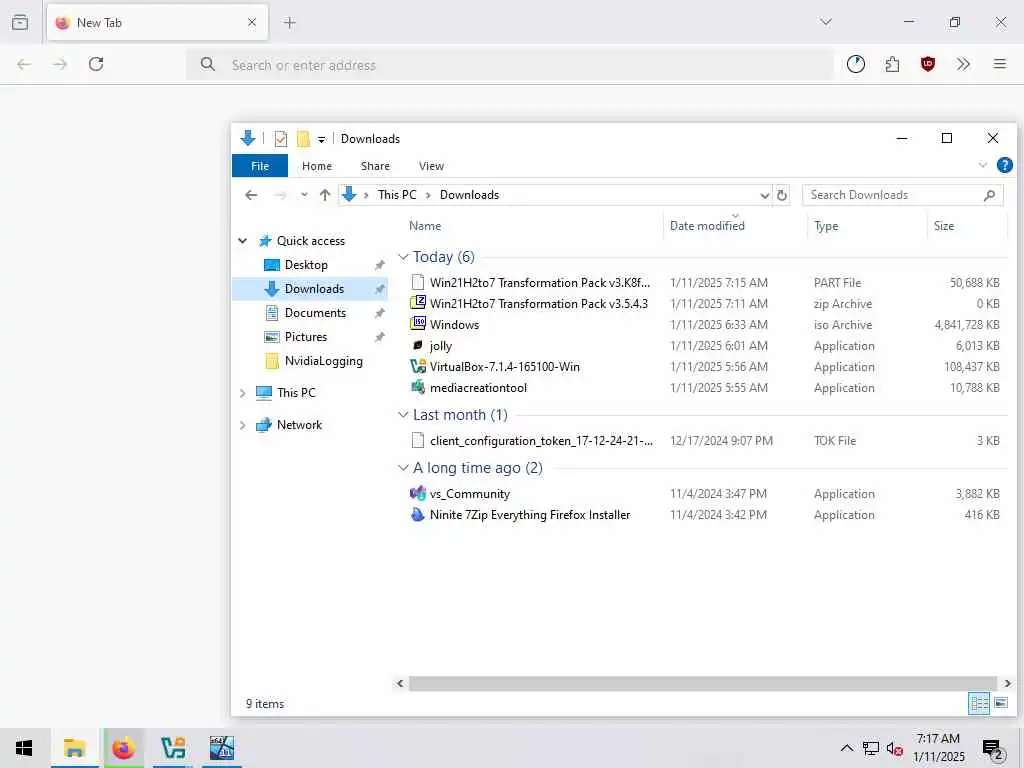
Task: Click Downloads in address breadcrumb
Action: (x=469, y=195)
